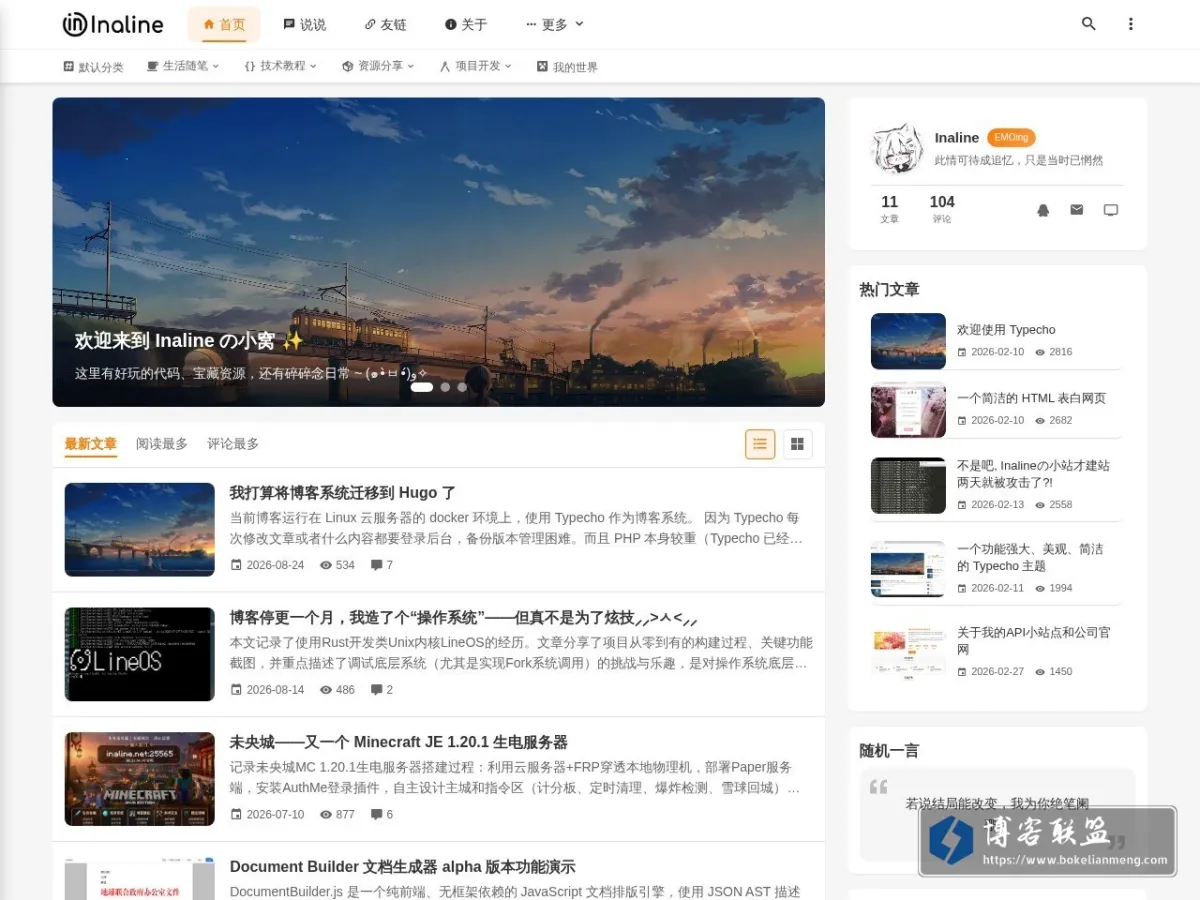Click thumbnail of Typecho 主题 hot article

(x=908, y=569)
